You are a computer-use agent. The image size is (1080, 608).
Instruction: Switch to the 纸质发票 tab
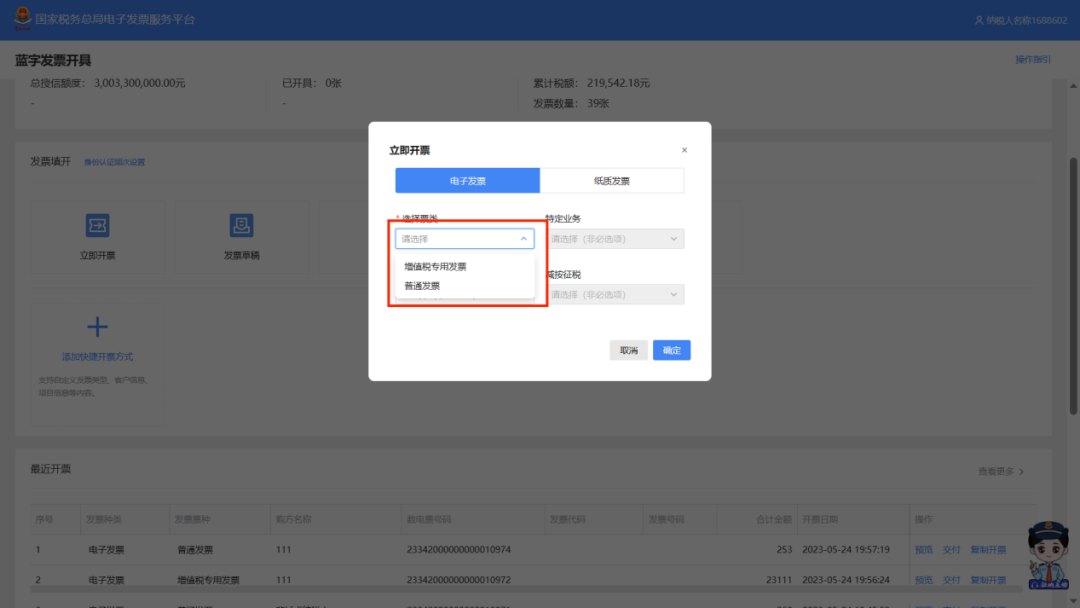[x=612, y=181]
